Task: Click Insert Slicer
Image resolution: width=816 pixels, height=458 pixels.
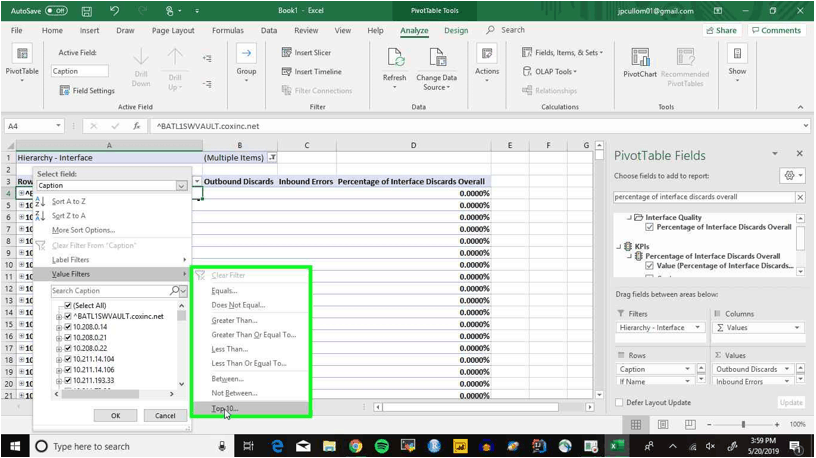Action: pyautogui.click(x=306, y=53)
